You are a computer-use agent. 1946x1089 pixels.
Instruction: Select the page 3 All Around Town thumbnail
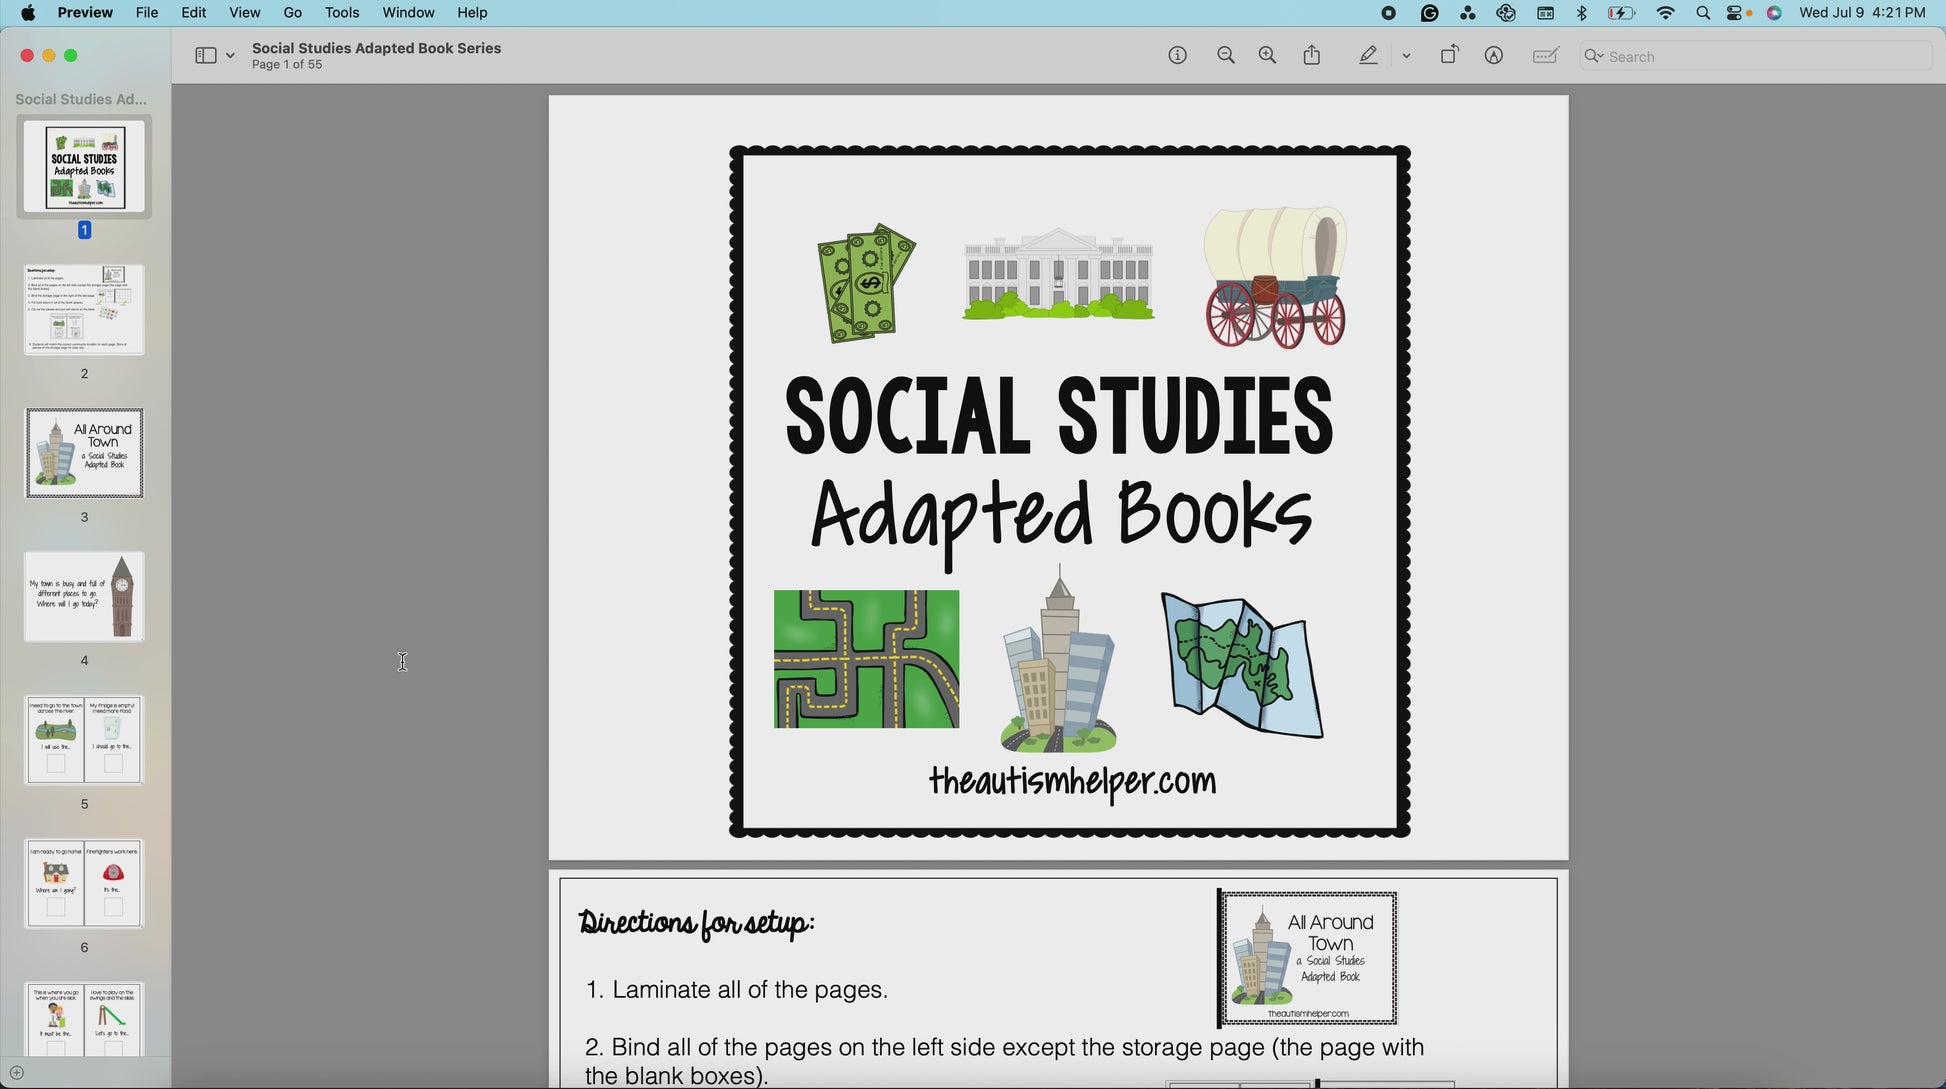coord(84,453)
